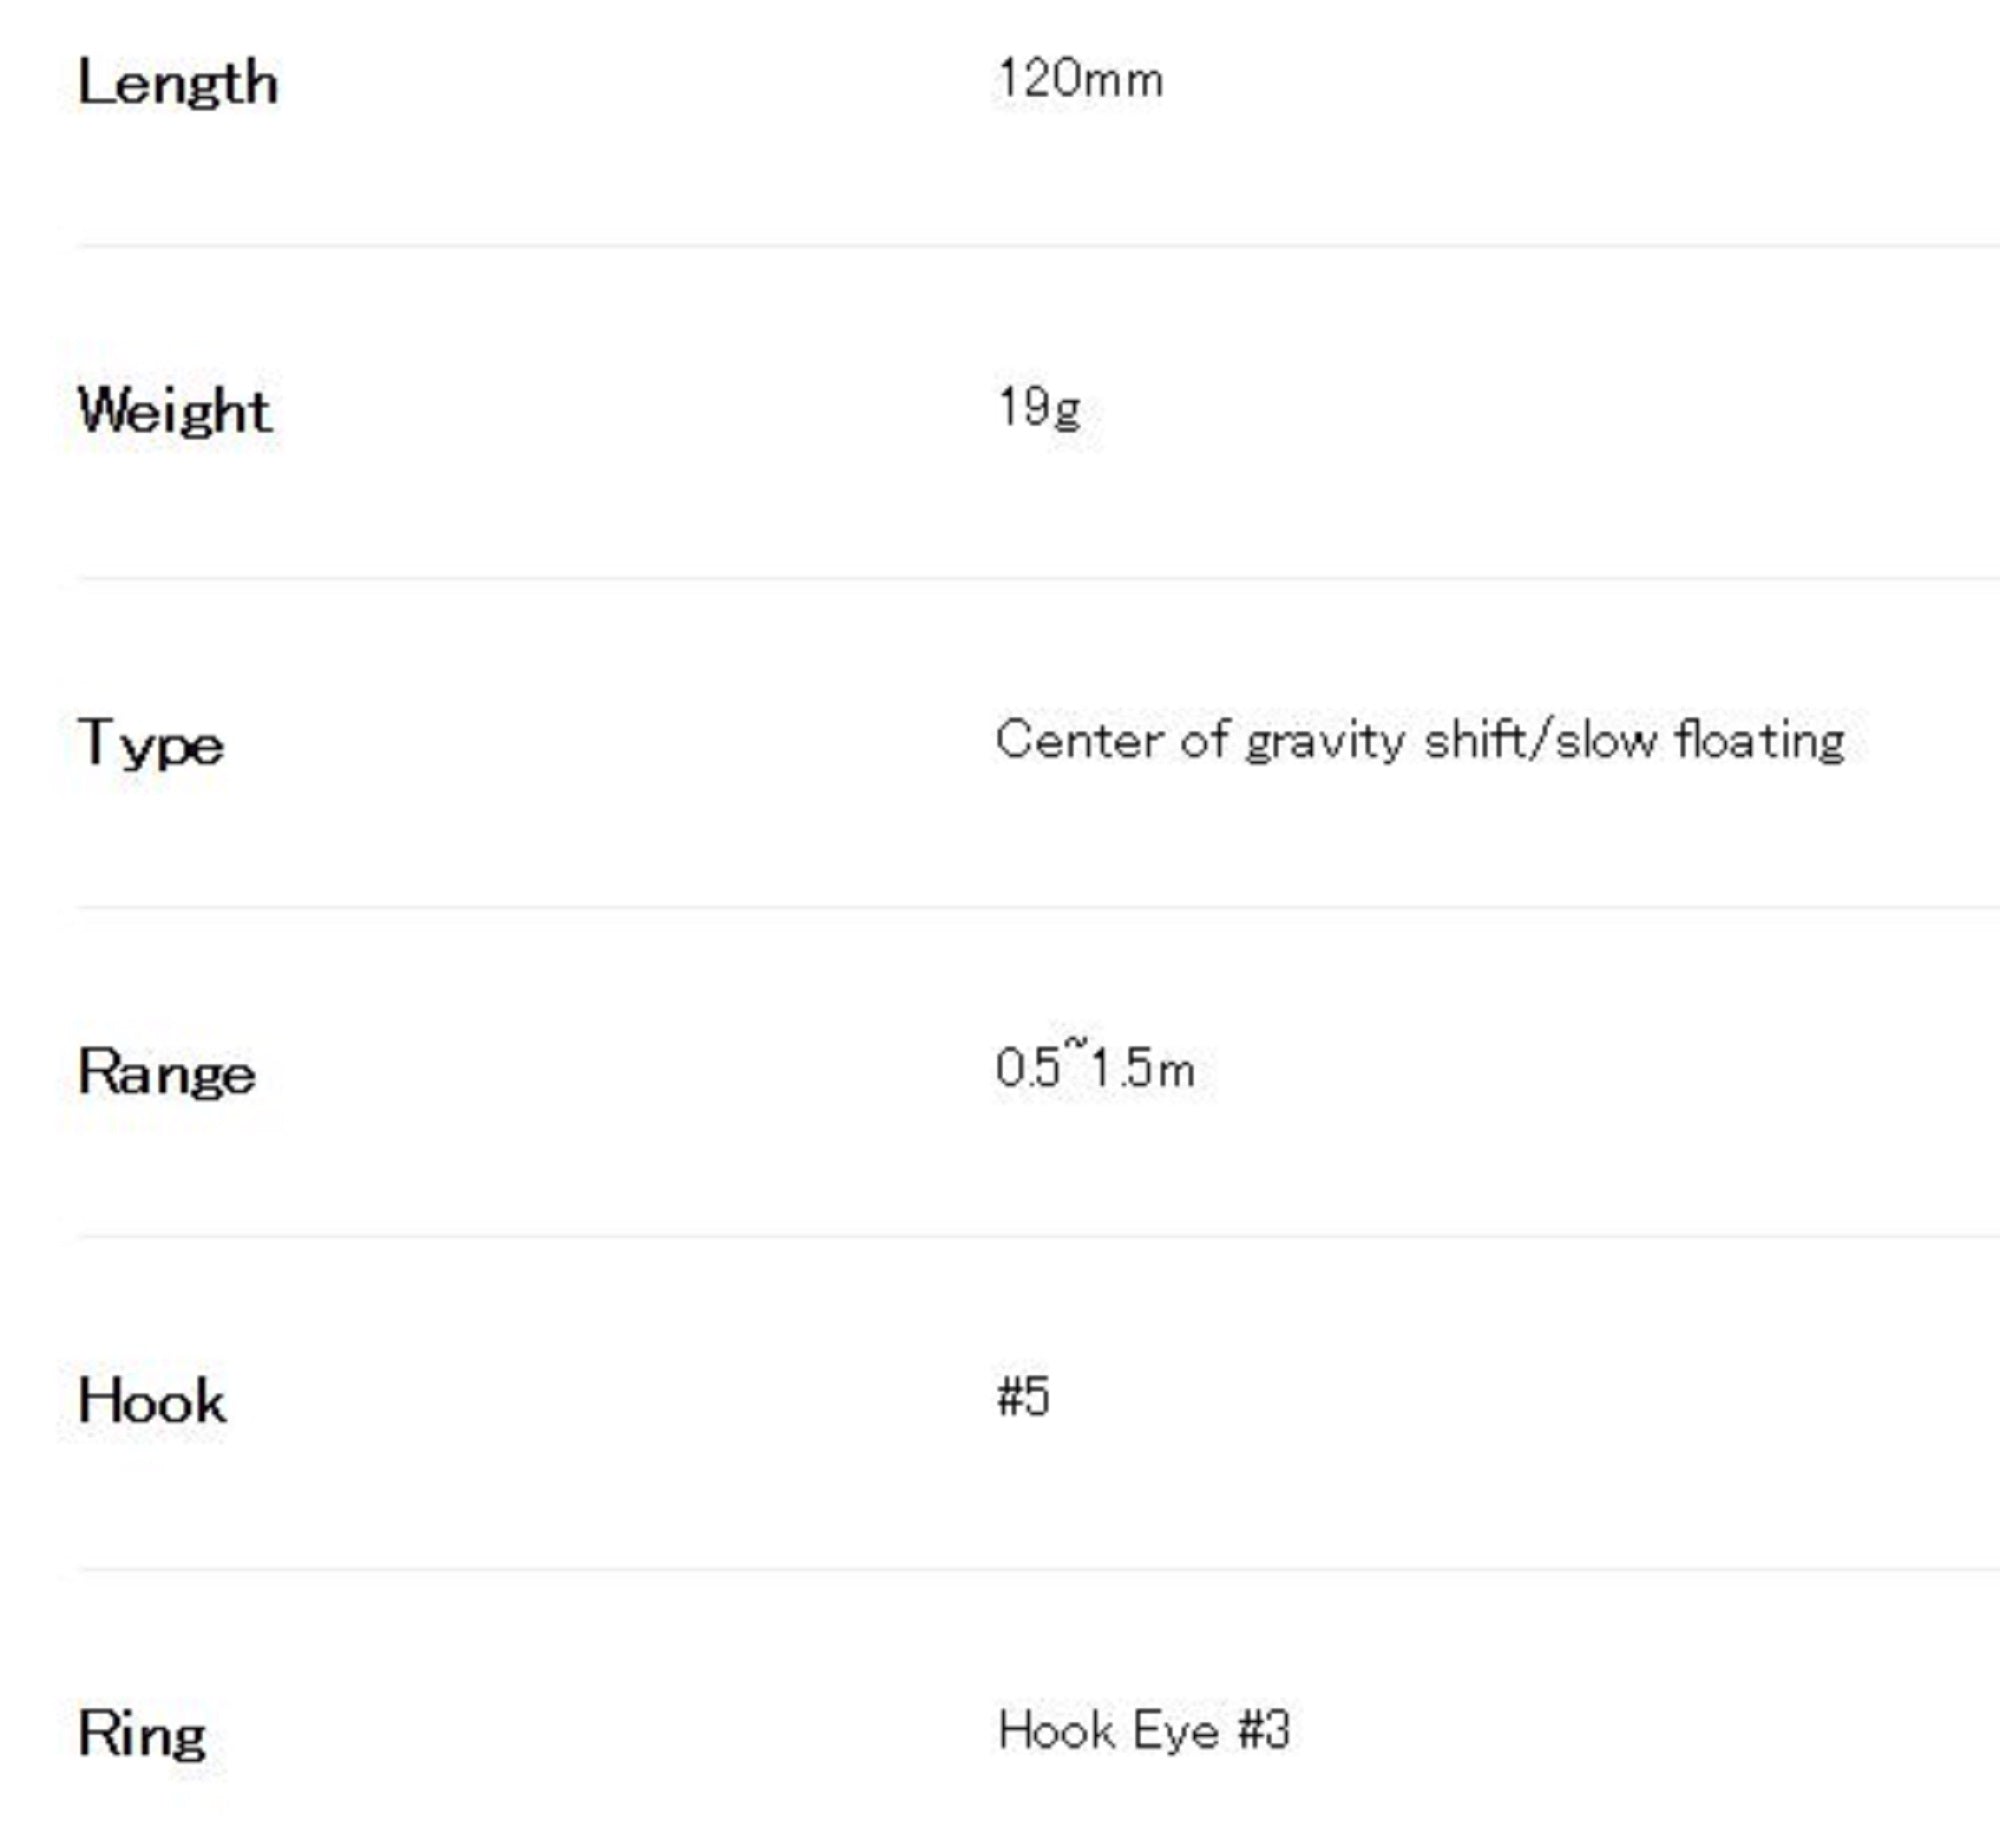The image size is (2000, 1840).
Task: Click the word 'floating' in Type value
Action: (x=1759, y=741)
